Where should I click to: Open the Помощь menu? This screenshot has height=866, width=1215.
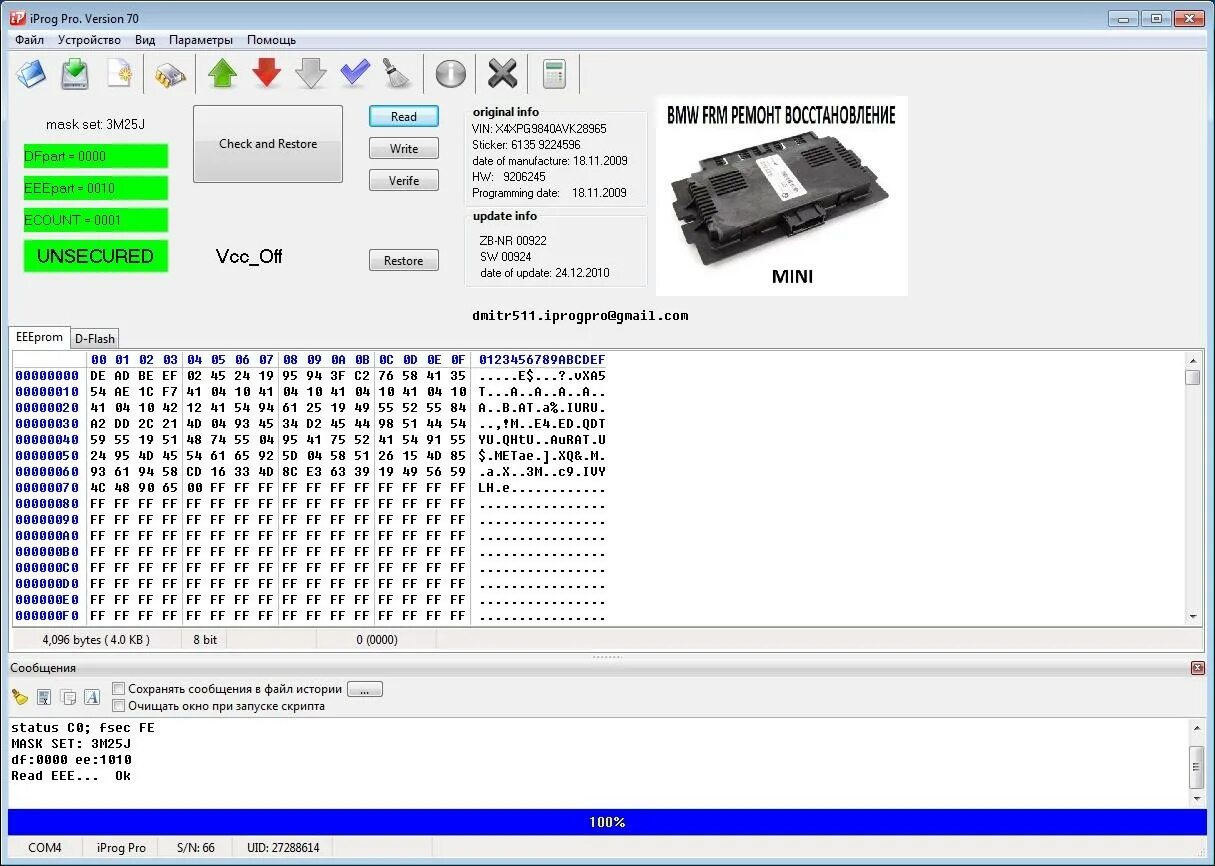(x=271, y=40)
